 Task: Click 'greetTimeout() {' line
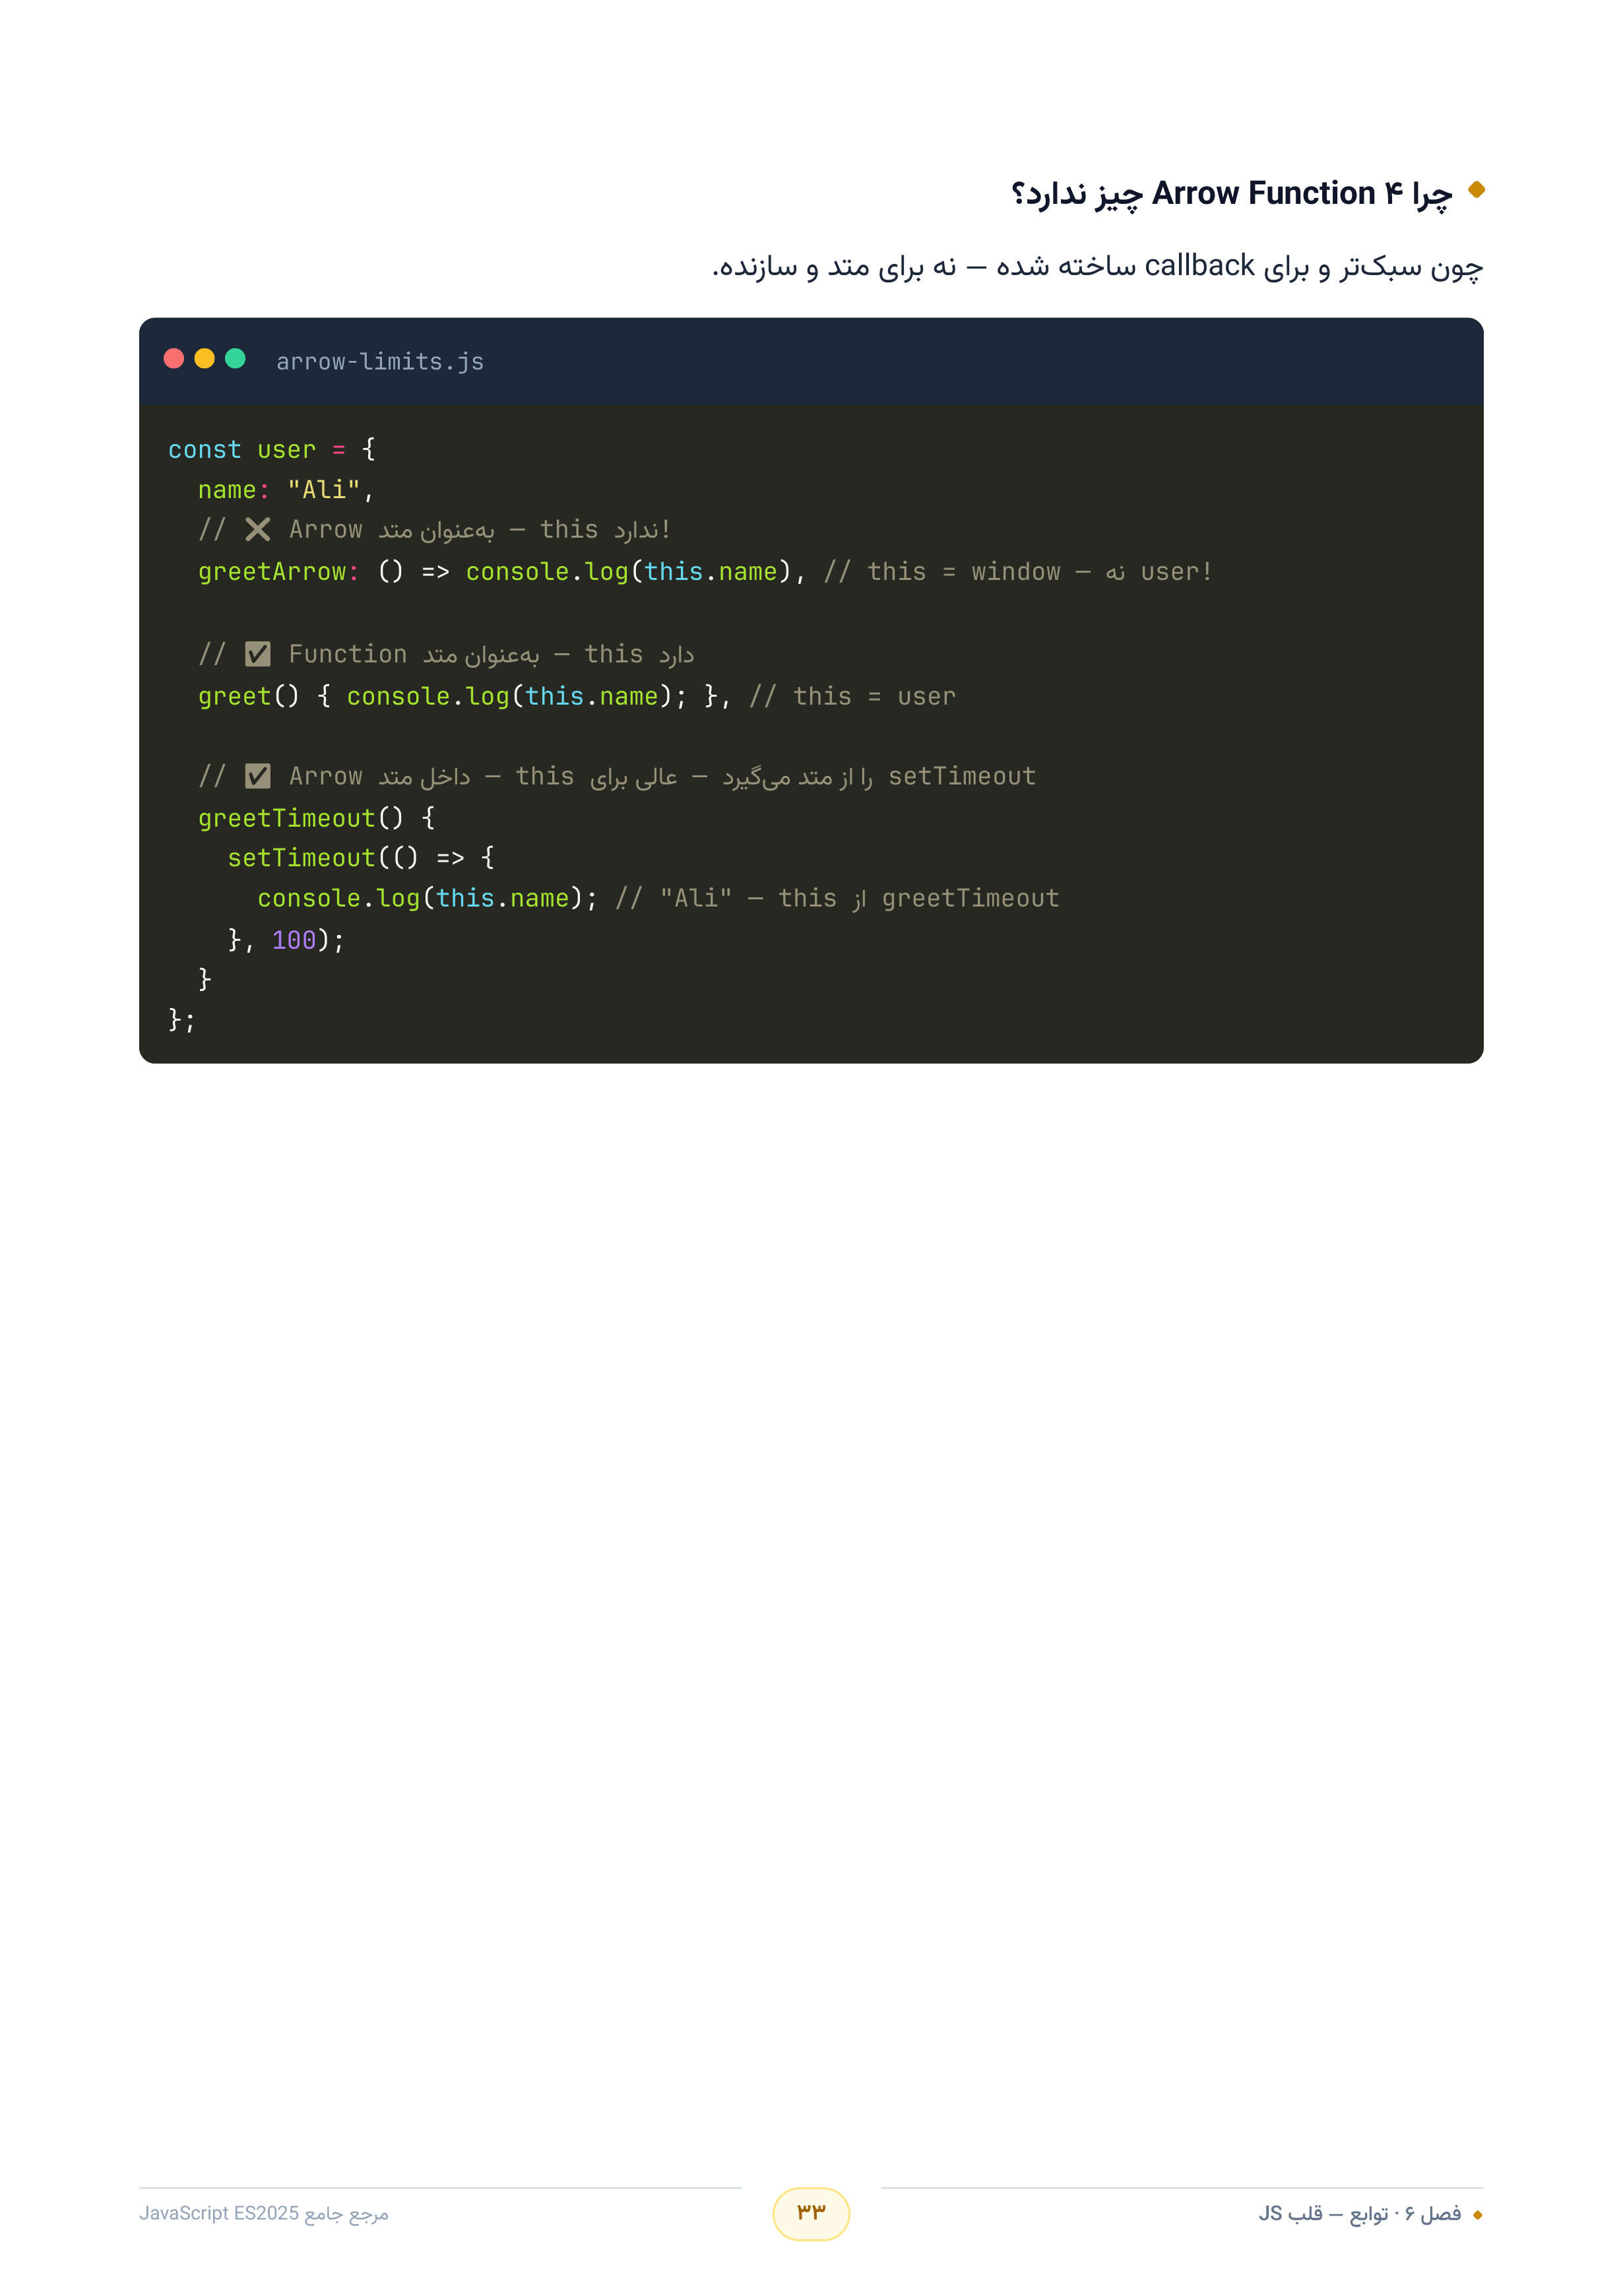click(316, 818)
